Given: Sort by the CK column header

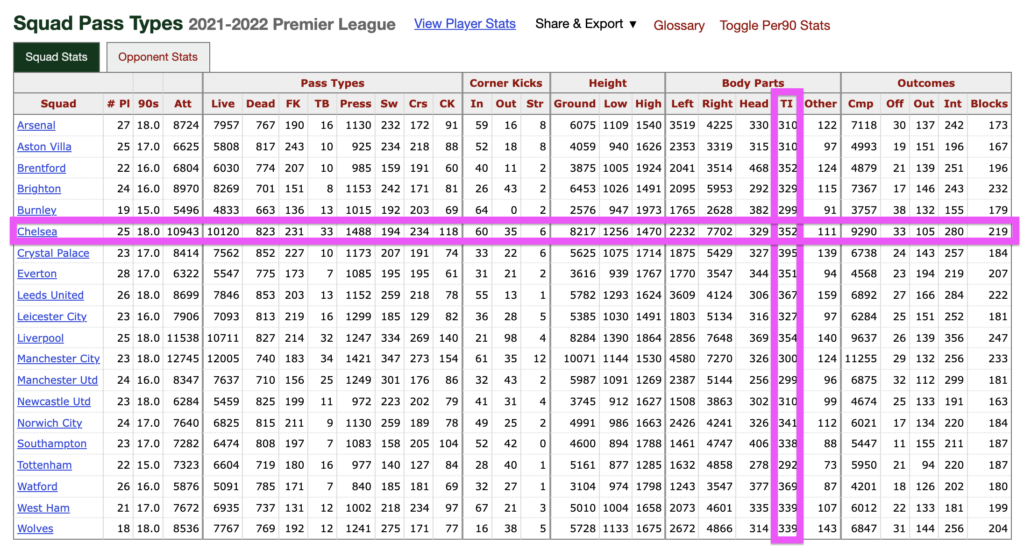Looking at the screenshot, I should tap(447, 104).
